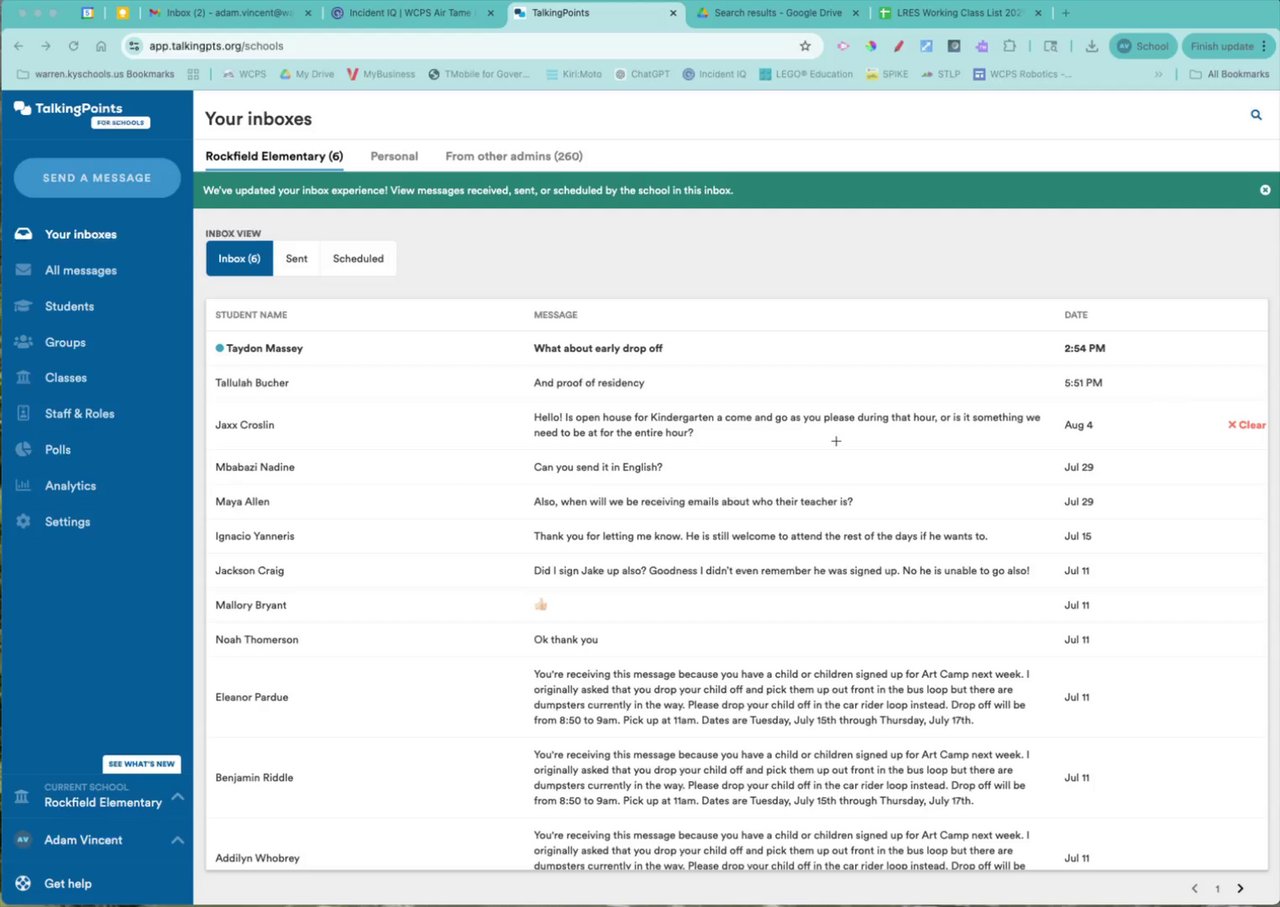1280x907 pixels.
Task: Open Jackson Craig message row
Action: pos(736,571)
